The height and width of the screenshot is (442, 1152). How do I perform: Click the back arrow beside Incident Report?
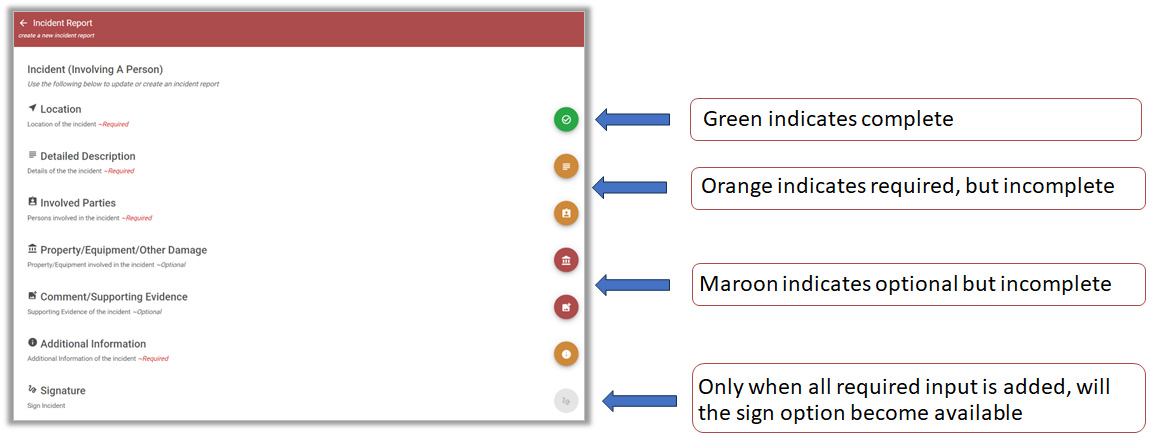(24, 23)
